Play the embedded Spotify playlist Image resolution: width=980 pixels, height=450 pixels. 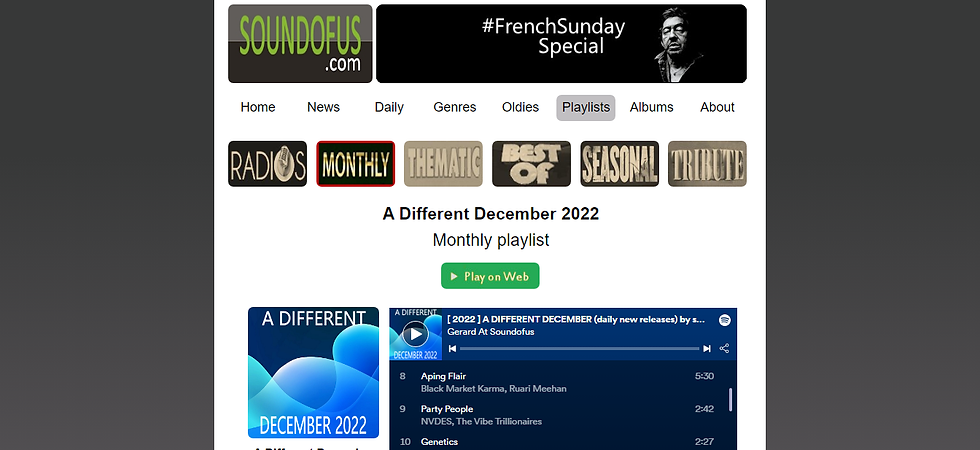click(415, 334)
